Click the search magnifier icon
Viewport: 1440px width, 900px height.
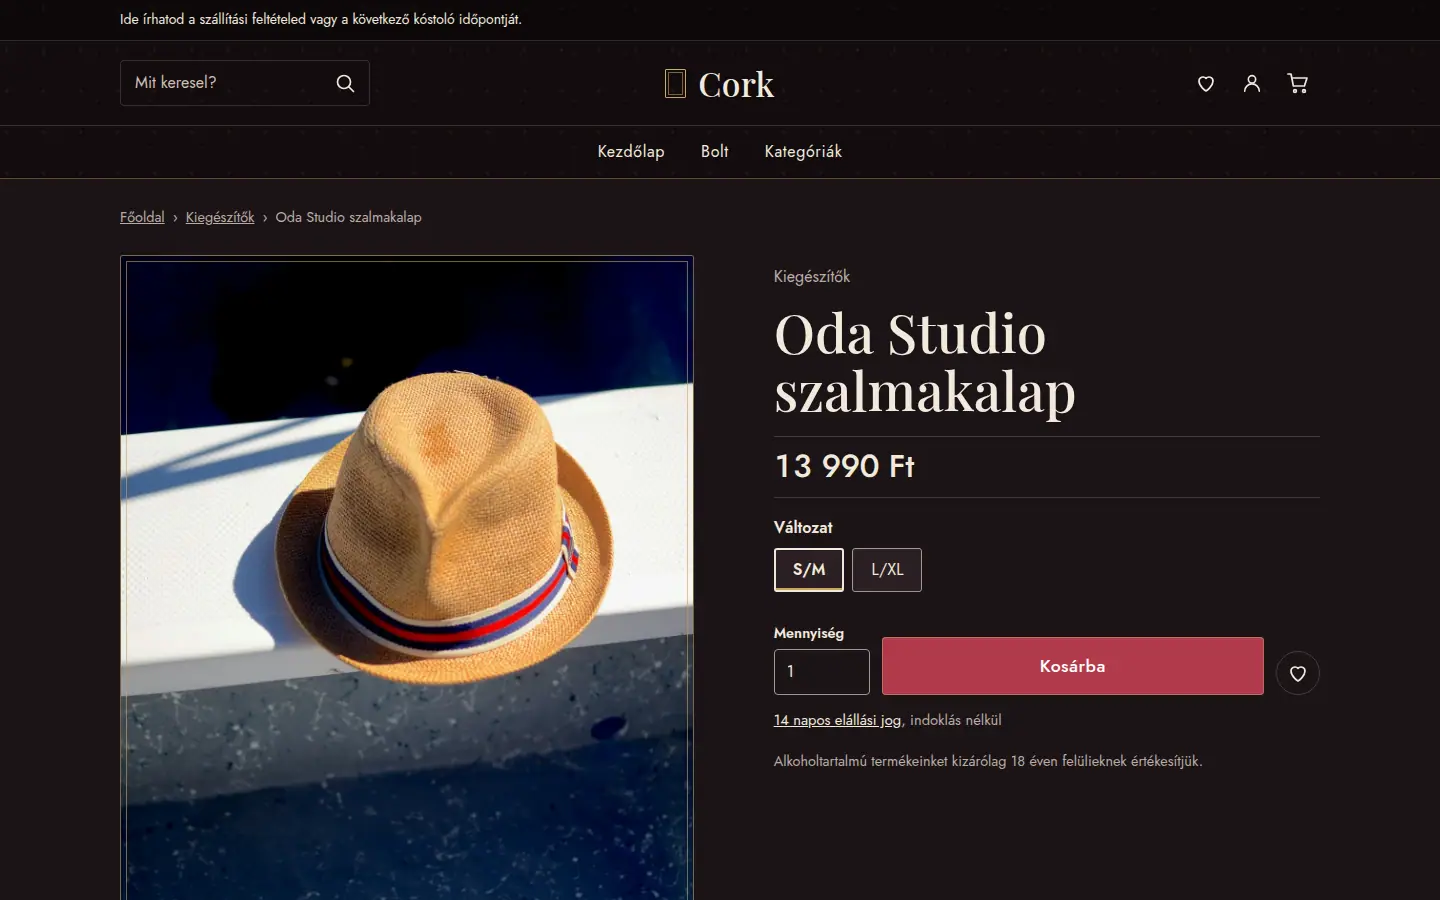345,83
